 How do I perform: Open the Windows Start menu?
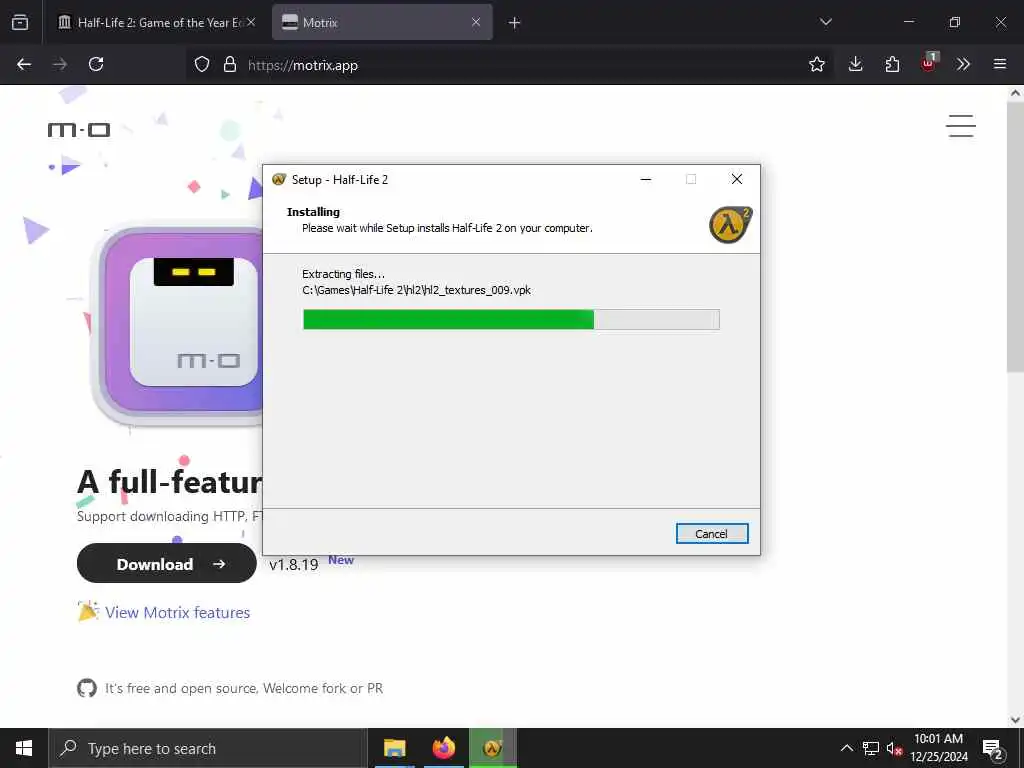[24, 748]
